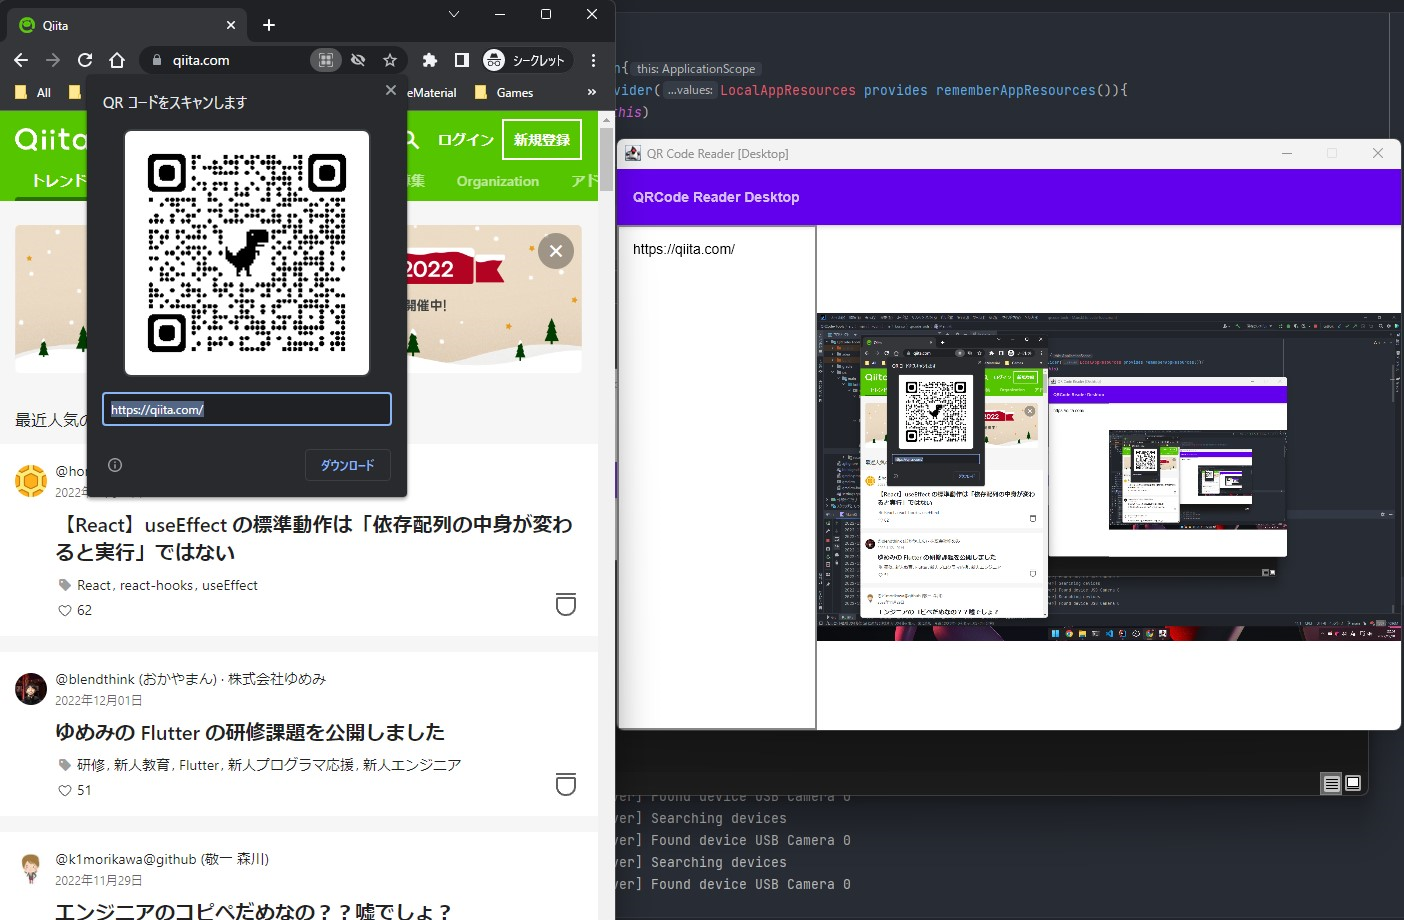Open @blendthink's avatar
This screenshot has width=1404, height=920.
point(31,689)
